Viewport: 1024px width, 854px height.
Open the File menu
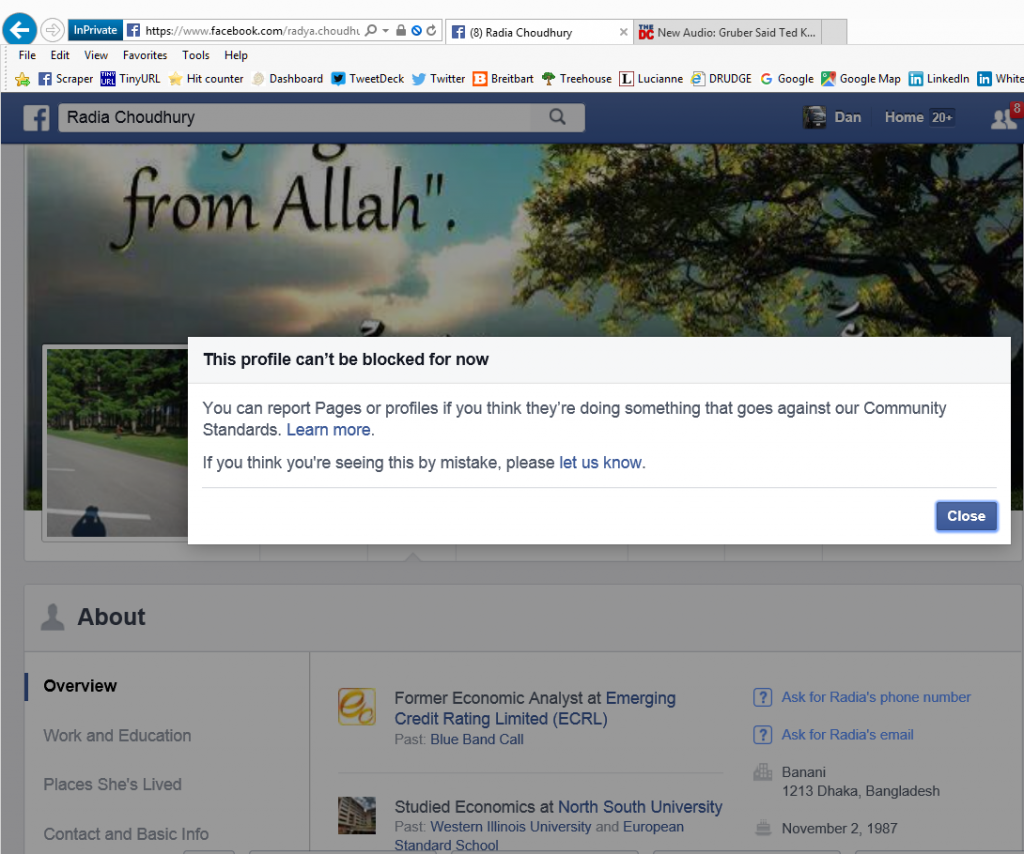[x=27, y=55]
